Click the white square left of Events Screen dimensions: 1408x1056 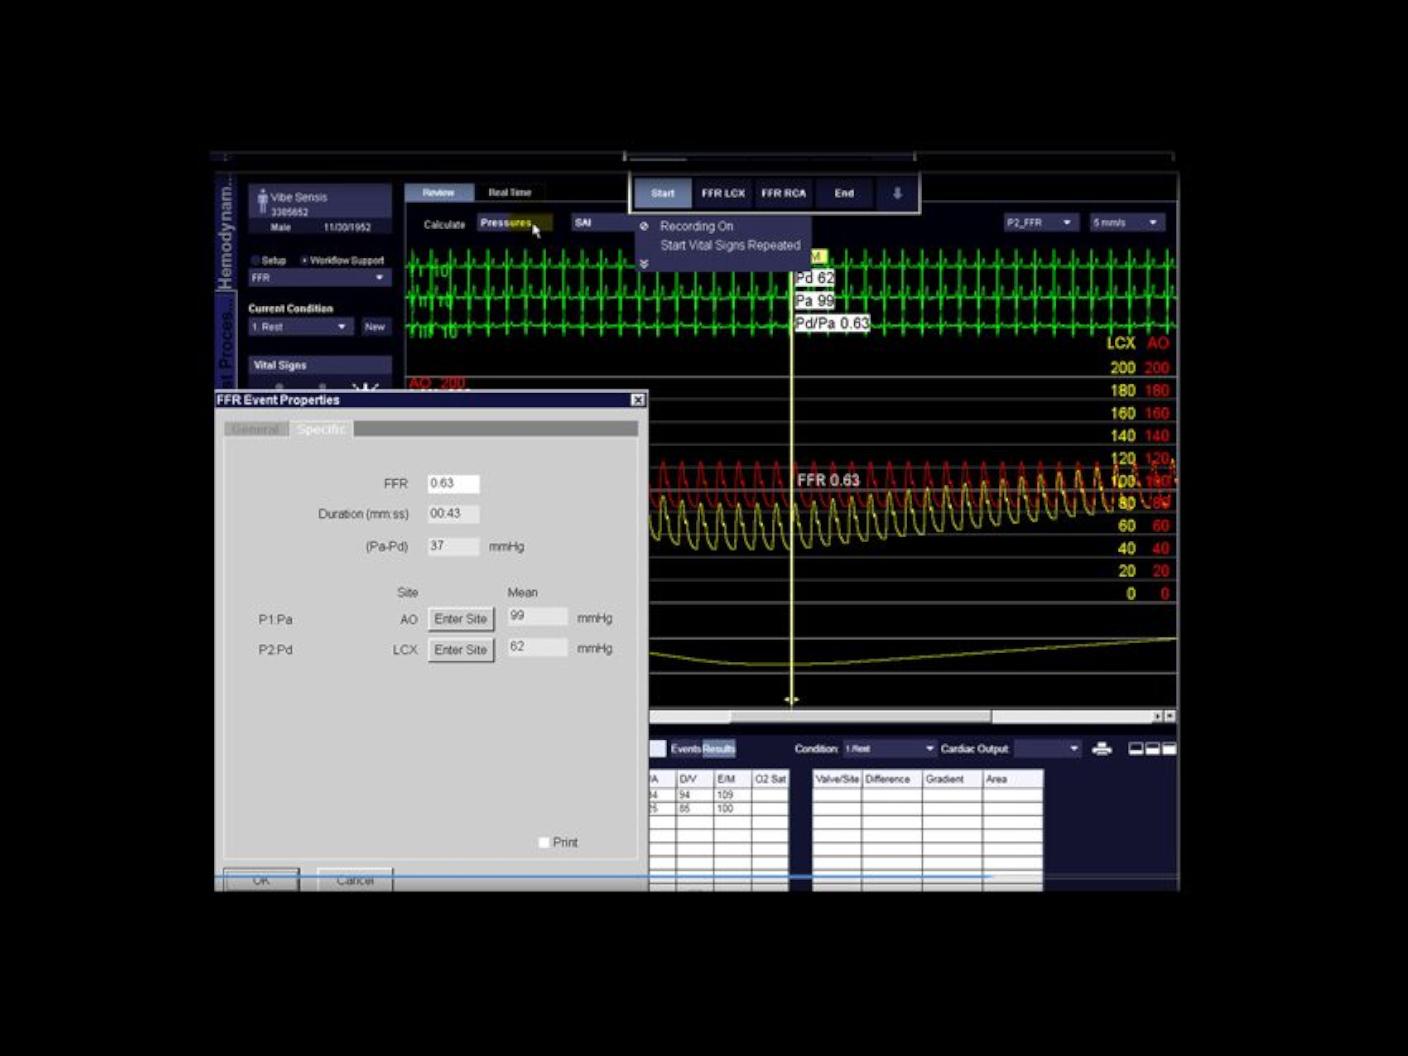(657, 748)
